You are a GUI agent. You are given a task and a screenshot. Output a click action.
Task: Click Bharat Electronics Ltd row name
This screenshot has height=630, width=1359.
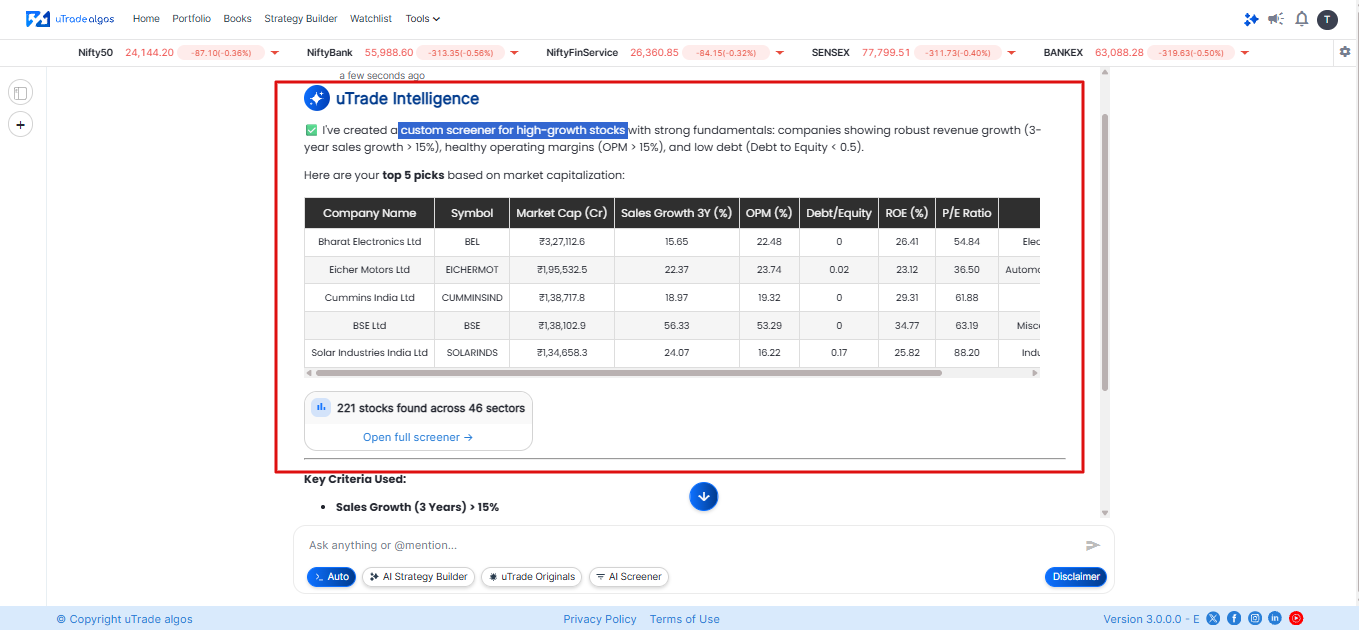pos(370,241)
